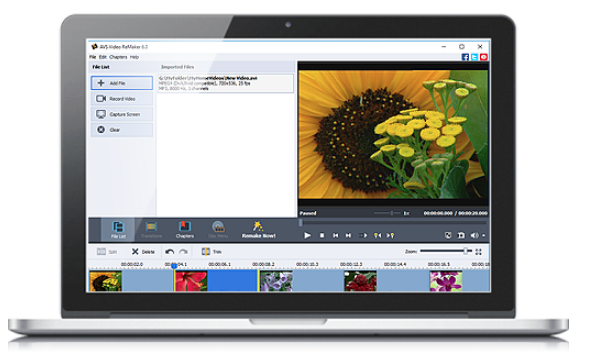The height and width of the screenshot is (364, 592).
Task: Select the sunflower clip thumbnail on timeline
Action: (x=106, y=281)
